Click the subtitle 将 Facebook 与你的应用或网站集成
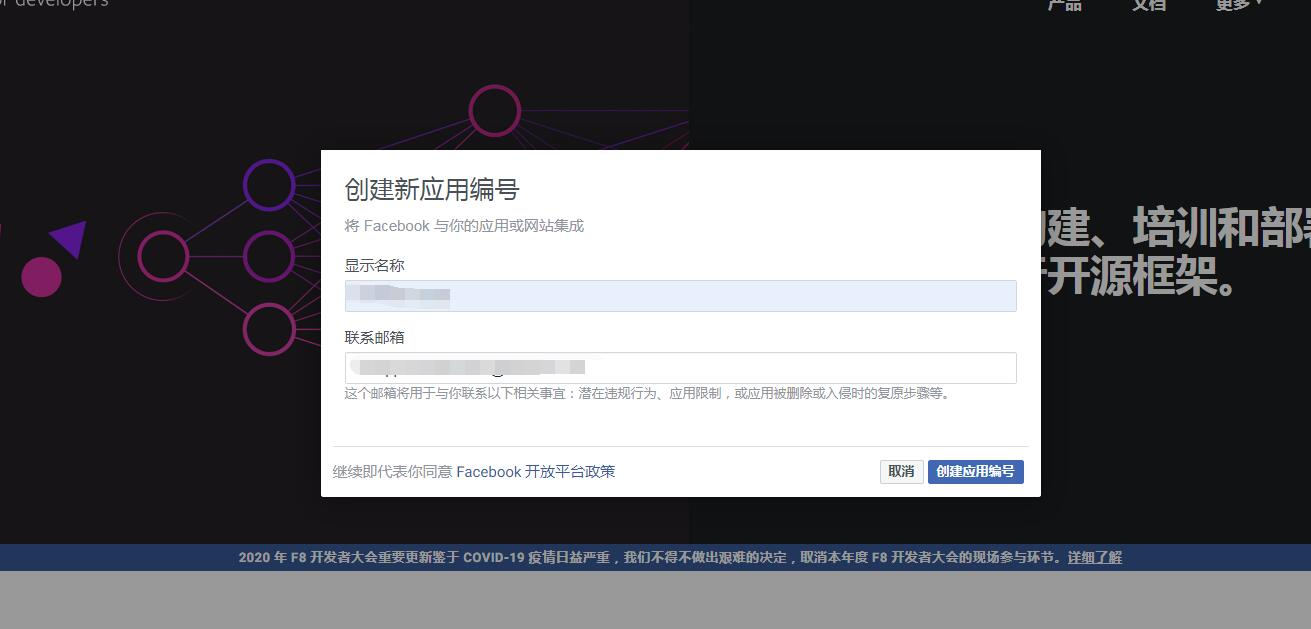1311x629 pixels. (464, 226)
